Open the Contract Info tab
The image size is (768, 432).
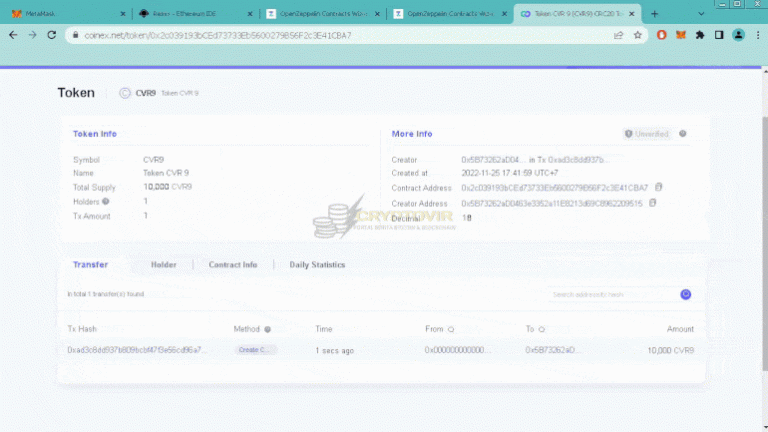(232, 265)
